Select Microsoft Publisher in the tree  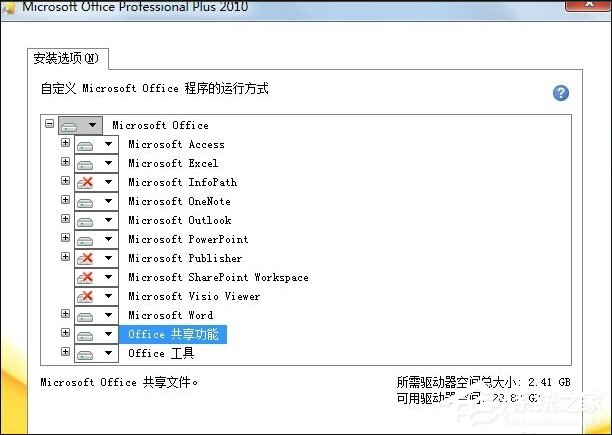click(185, 258)
